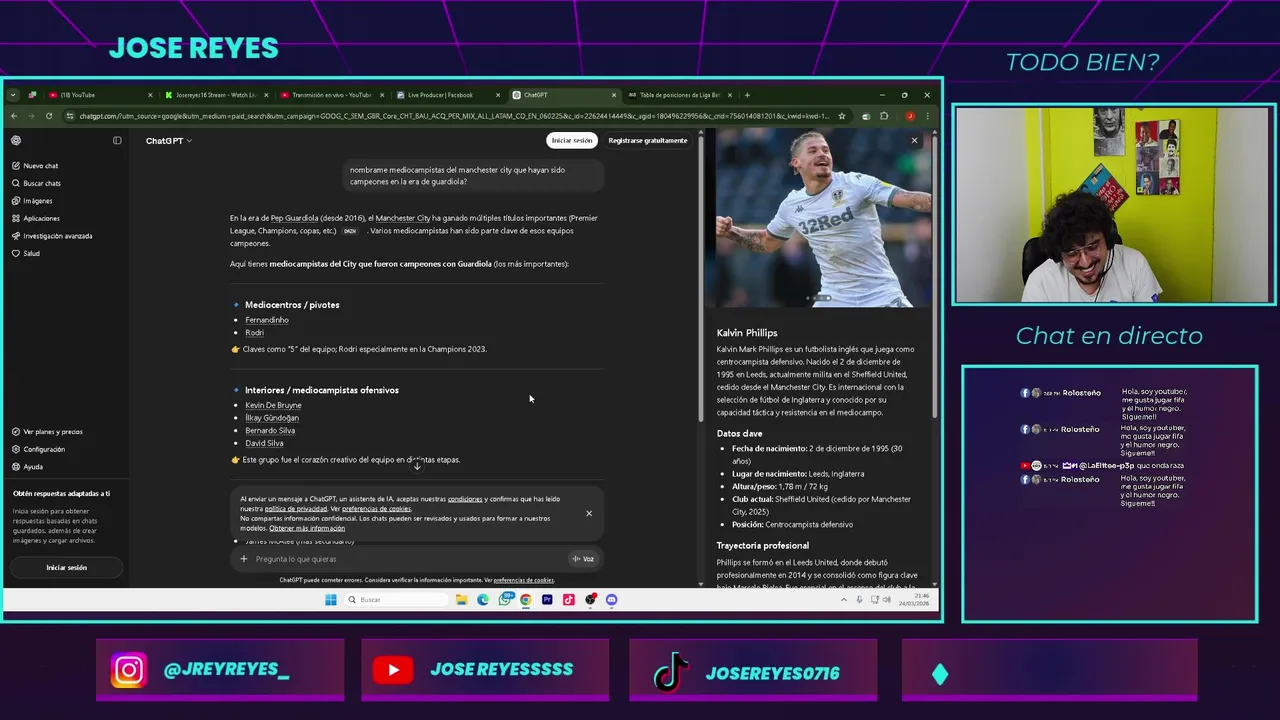Open Premiere Pro from the taskbar
The height and width of the screenshot is (720, 1280).
pyautogui.click(x=547, y=600)
